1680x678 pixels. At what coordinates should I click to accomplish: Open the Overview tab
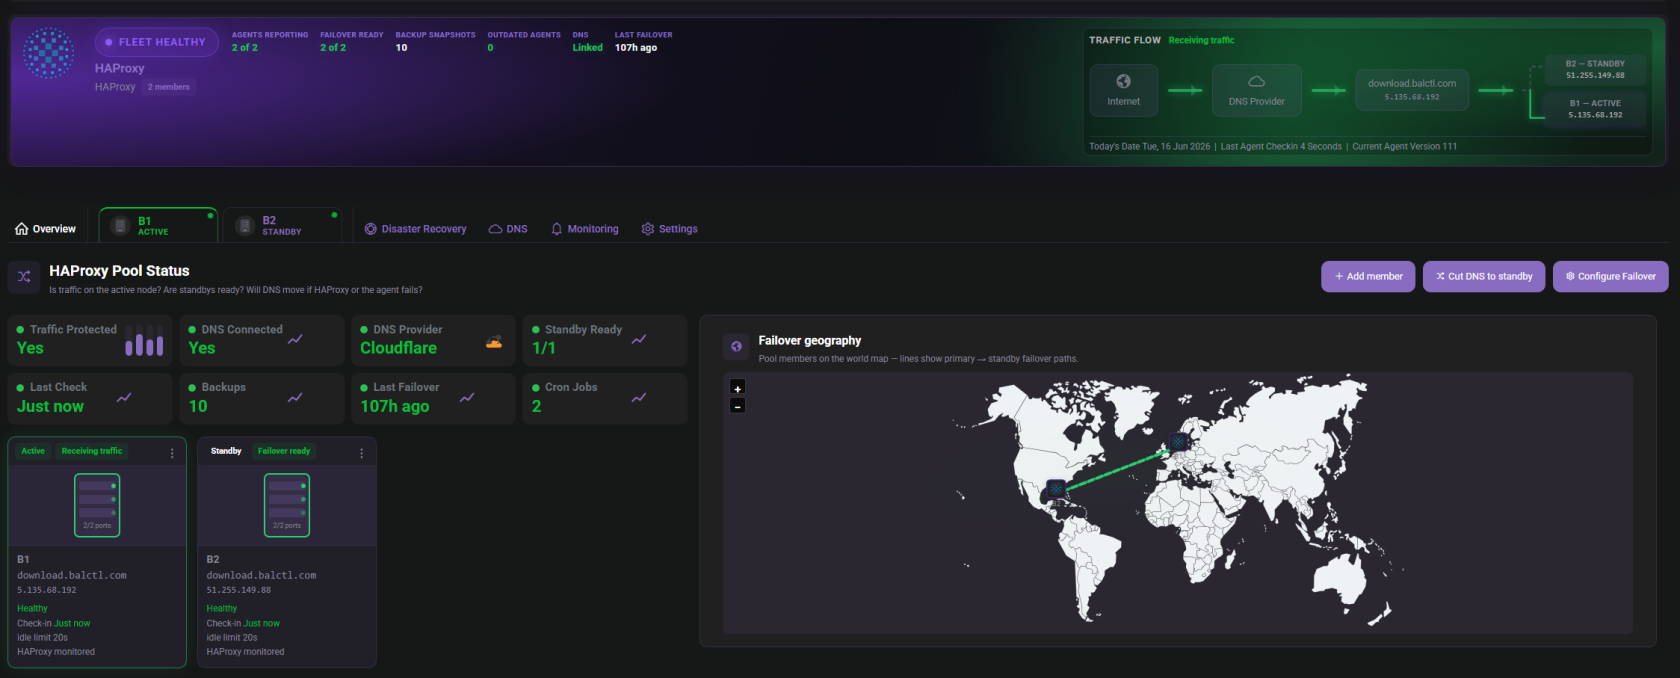pyautogui.click(x=45, y=229)
